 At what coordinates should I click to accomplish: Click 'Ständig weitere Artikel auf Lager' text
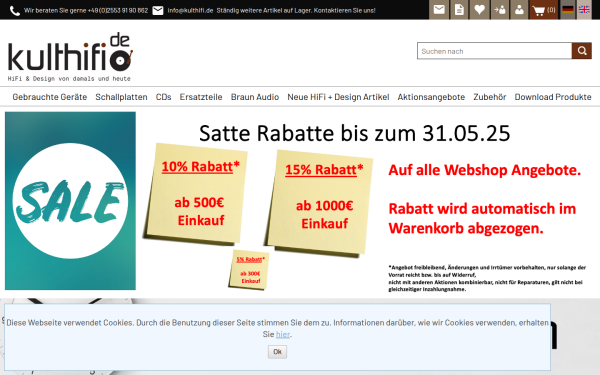tap(264, 11)
